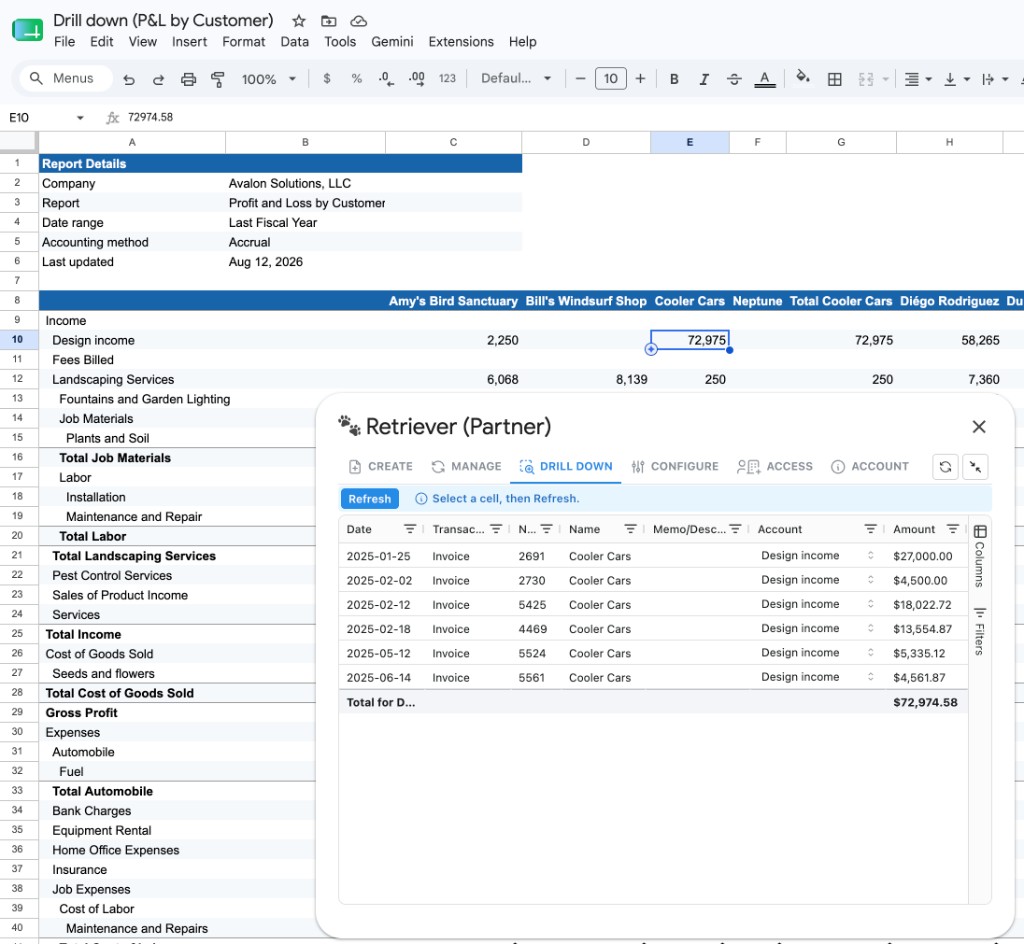The height and width of the screenshot is (944, 1024).
Task: View cloud save status icon
Action: [359, 21]
